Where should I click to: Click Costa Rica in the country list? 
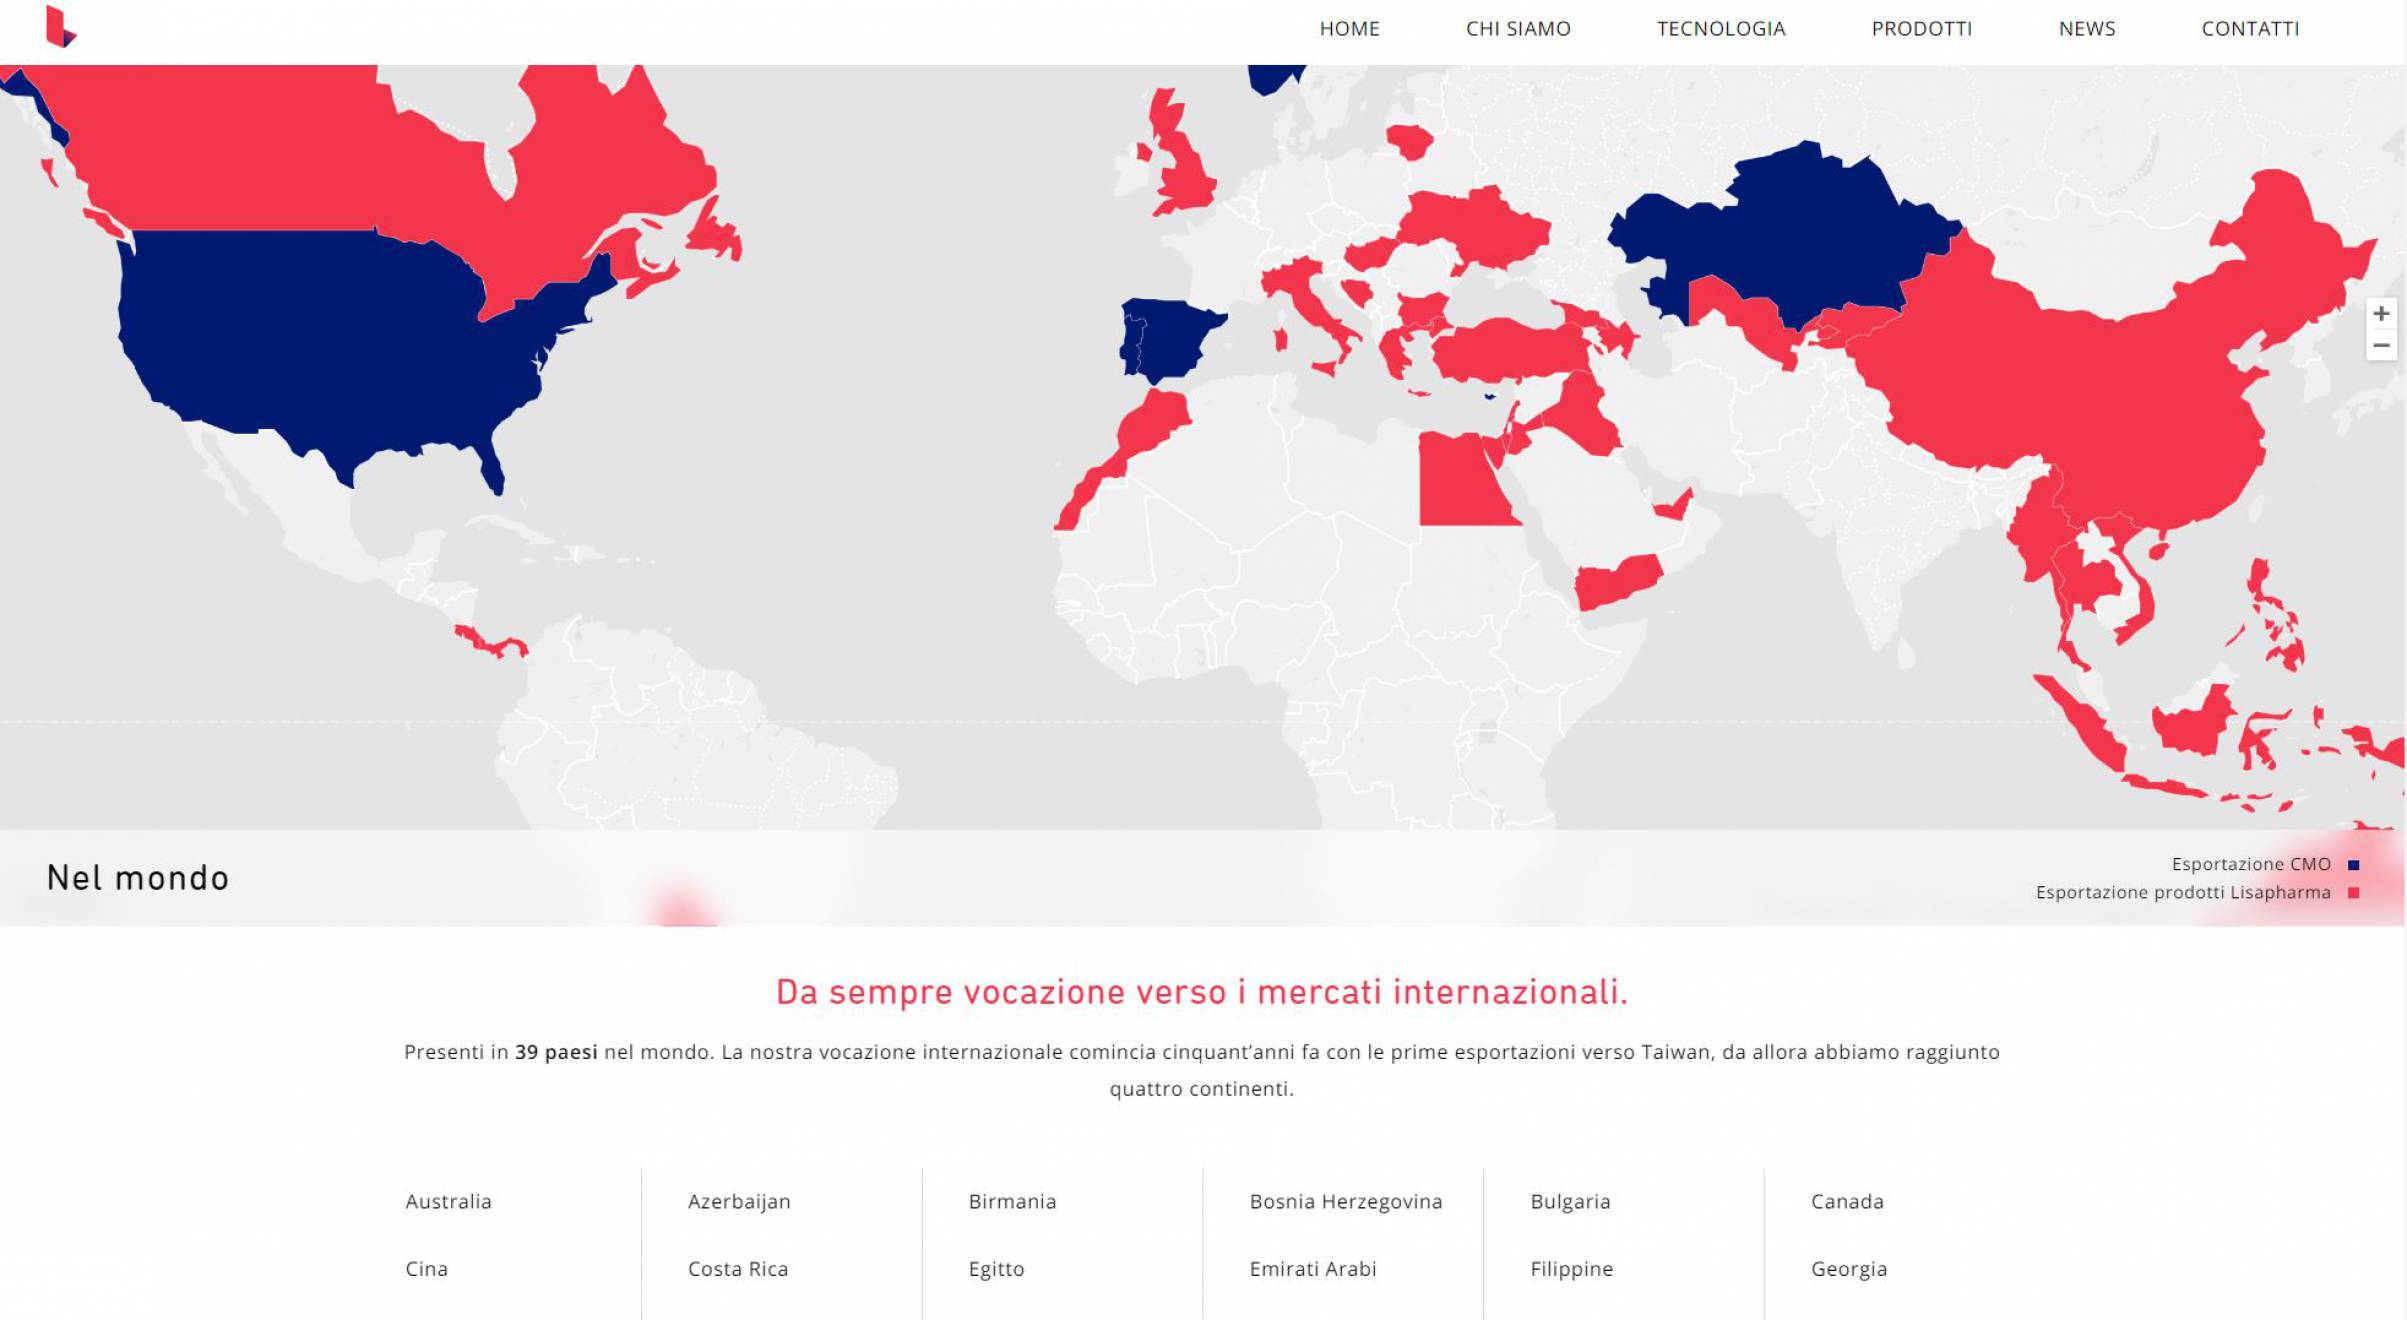[738, 1269]
